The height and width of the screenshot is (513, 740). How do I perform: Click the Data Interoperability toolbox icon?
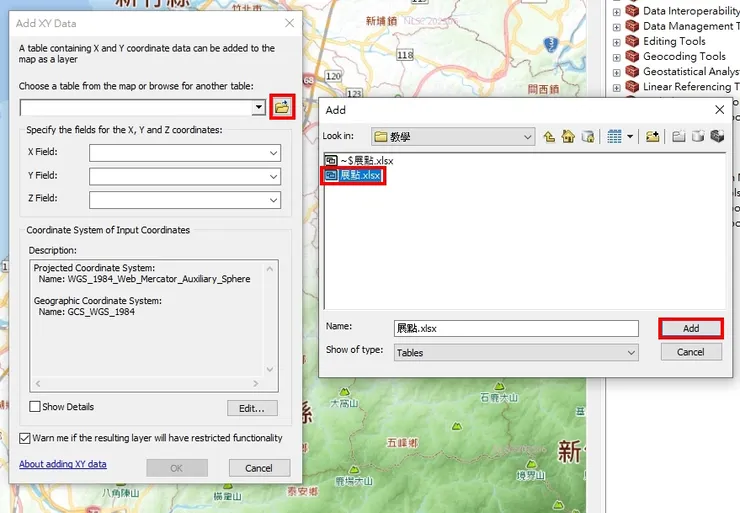(x=632, y=11)
